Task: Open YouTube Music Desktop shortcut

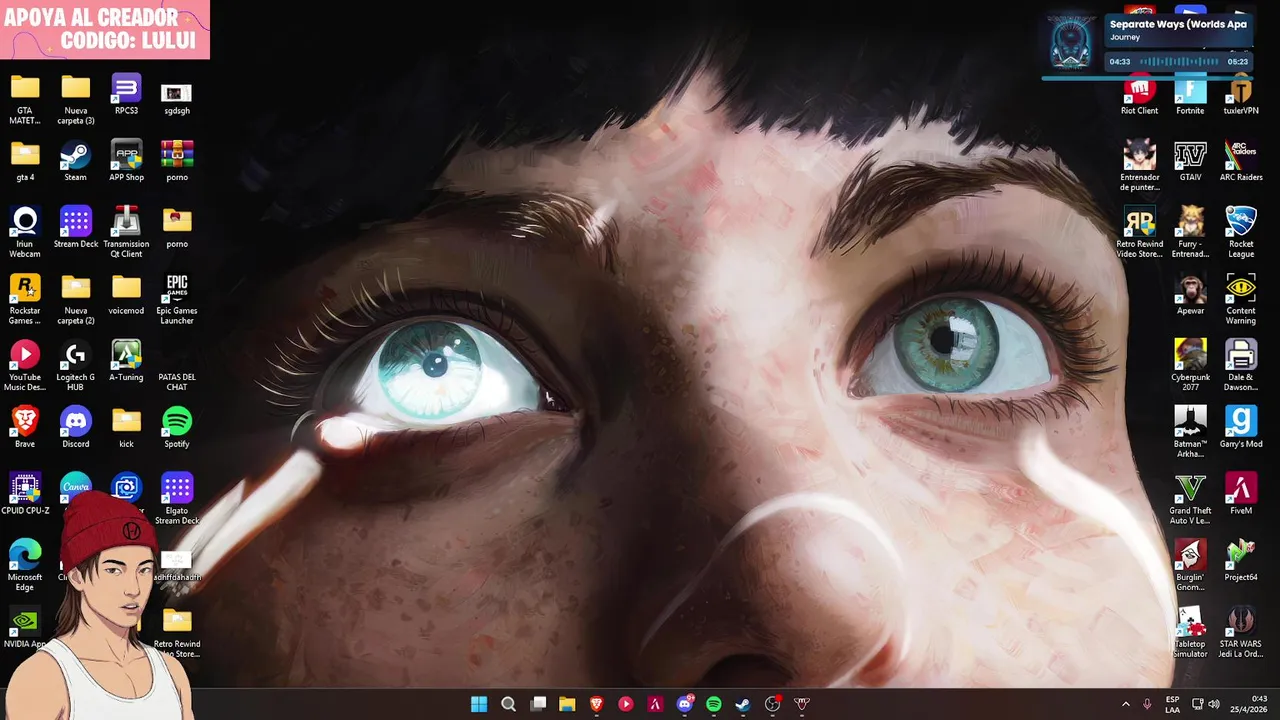Action: [x=25, y=367]
